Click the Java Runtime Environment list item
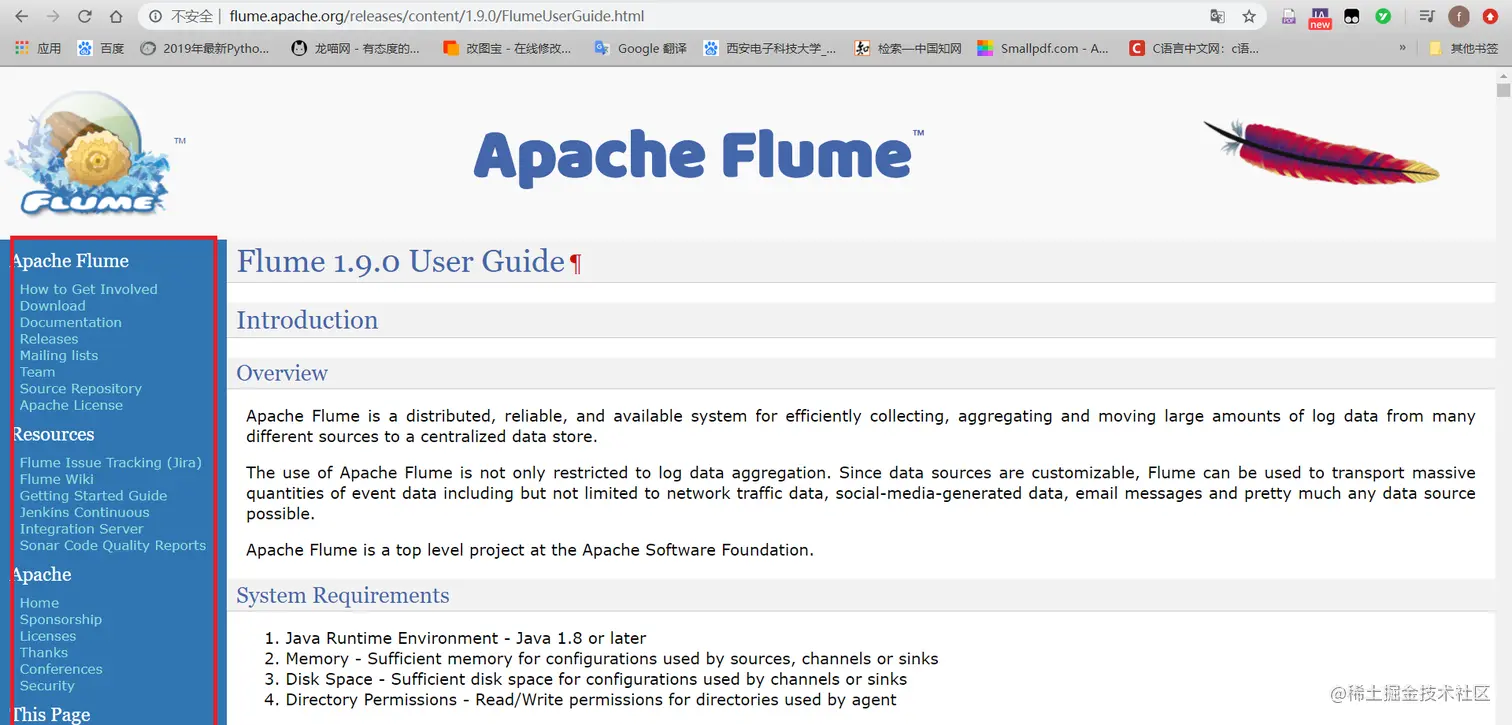The height and width of the screenshot is (725, 1512). pos(466,638)
